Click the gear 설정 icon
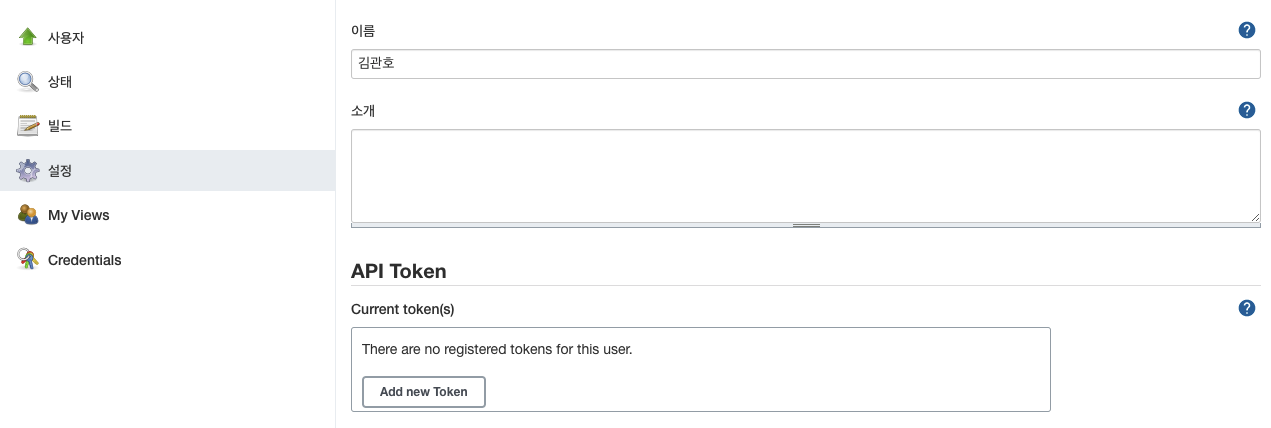The image size is (1271, 428). pos(28,171)
